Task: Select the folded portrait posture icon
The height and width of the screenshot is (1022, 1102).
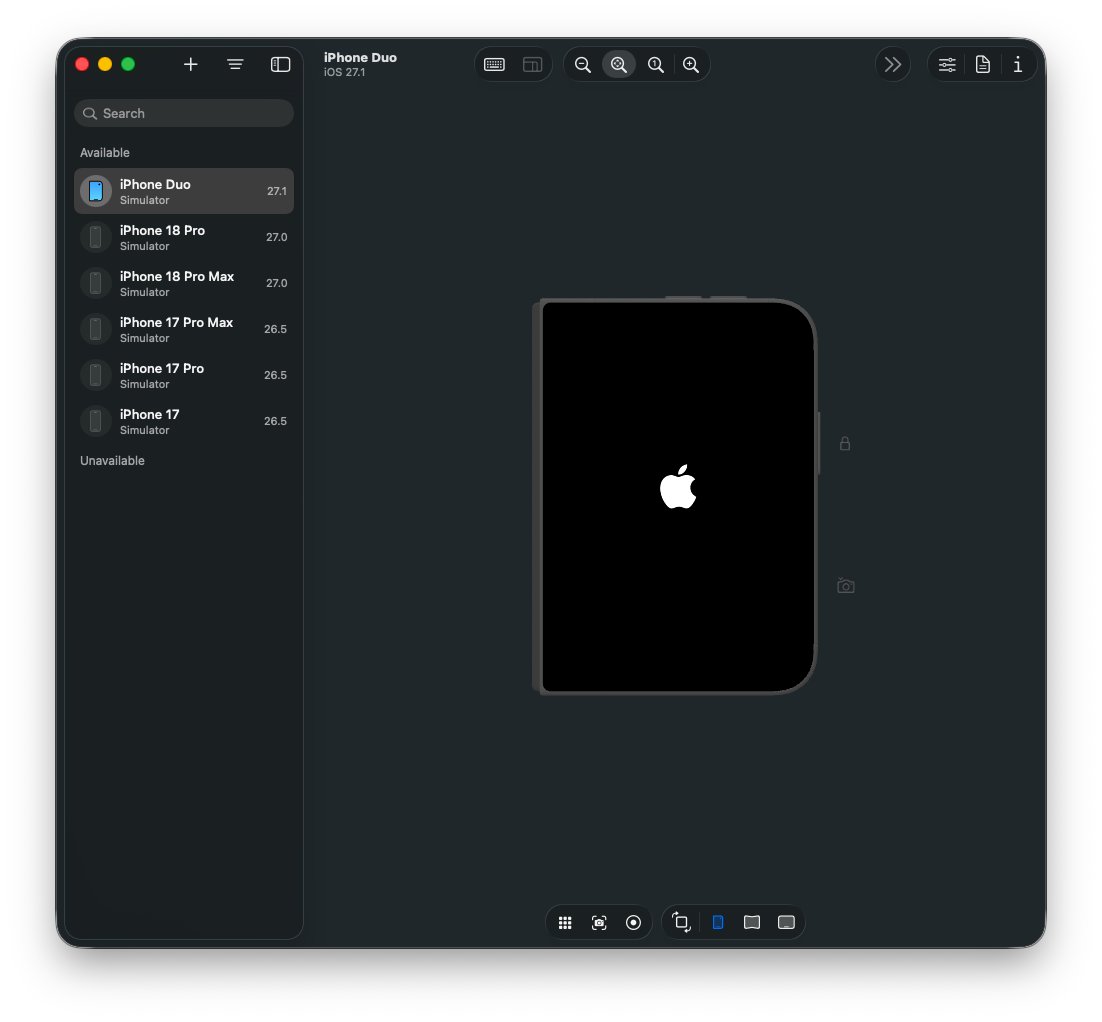Action: (x=718, y=923)
